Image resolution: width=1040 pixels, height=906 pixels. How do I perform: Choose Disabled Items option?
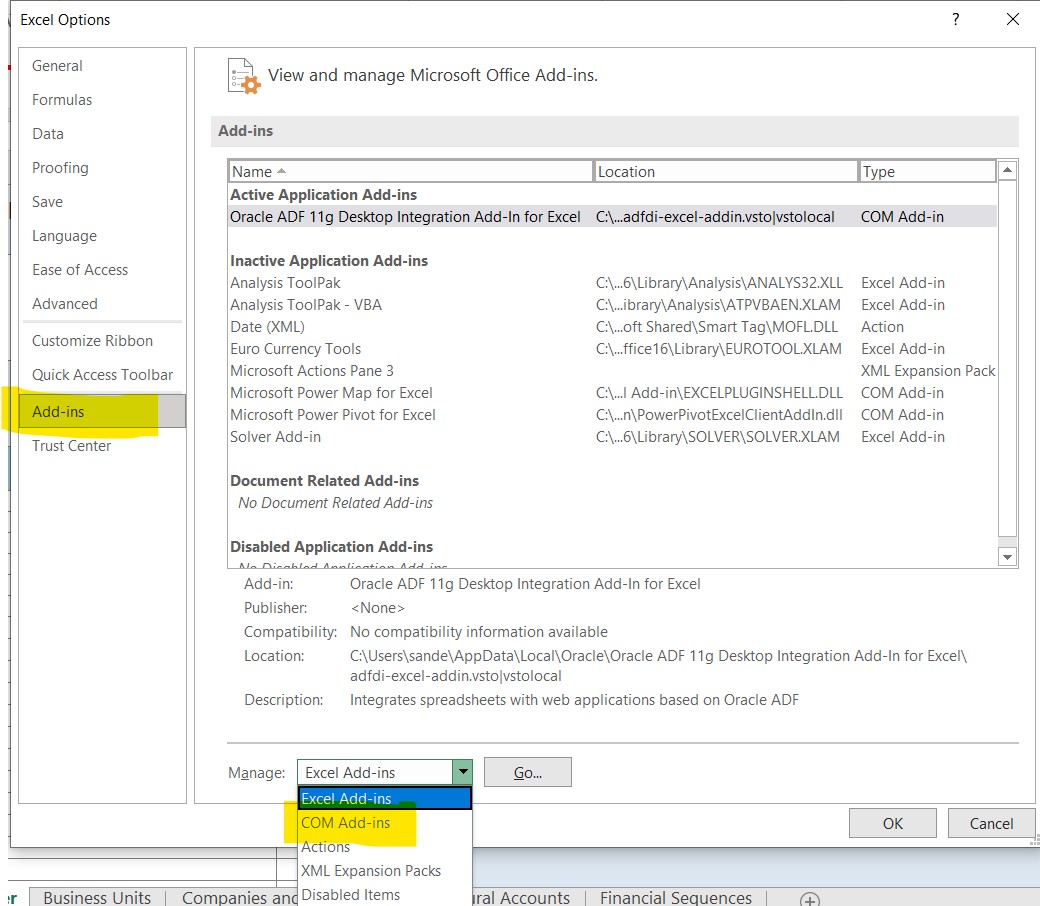(385, 895)
